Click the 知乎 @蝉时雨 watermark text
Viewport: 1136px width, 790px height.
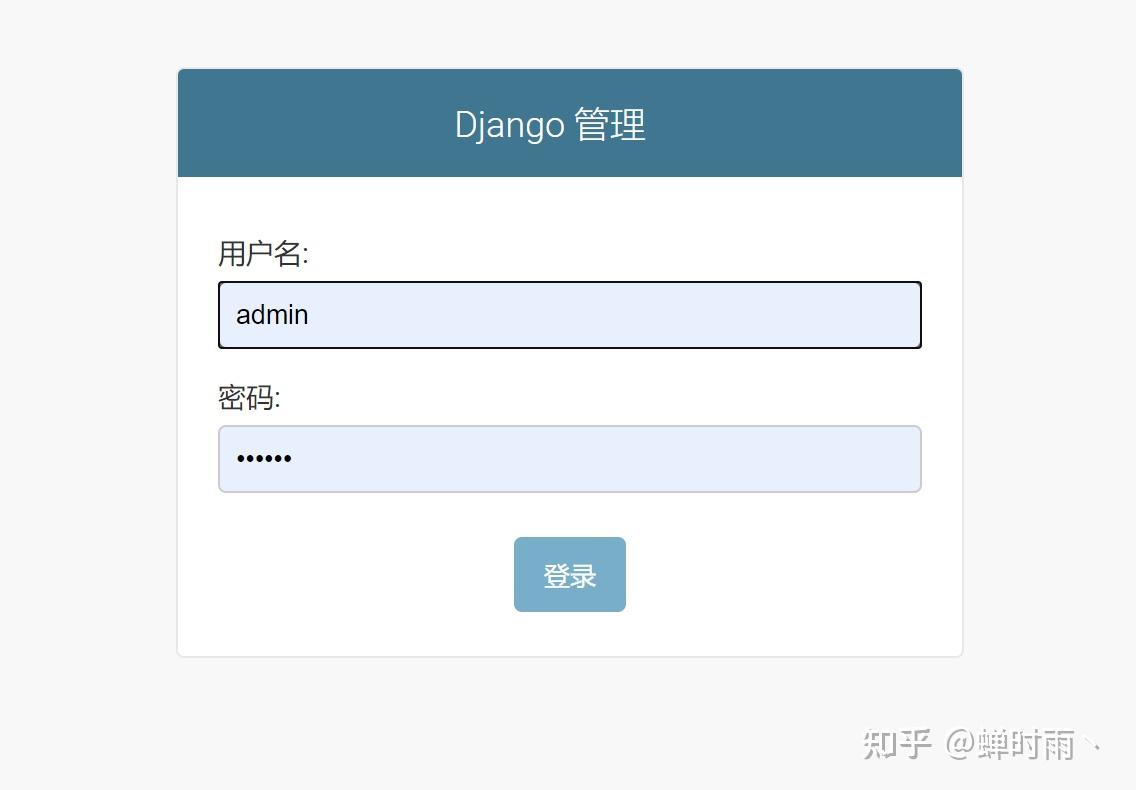975,745
